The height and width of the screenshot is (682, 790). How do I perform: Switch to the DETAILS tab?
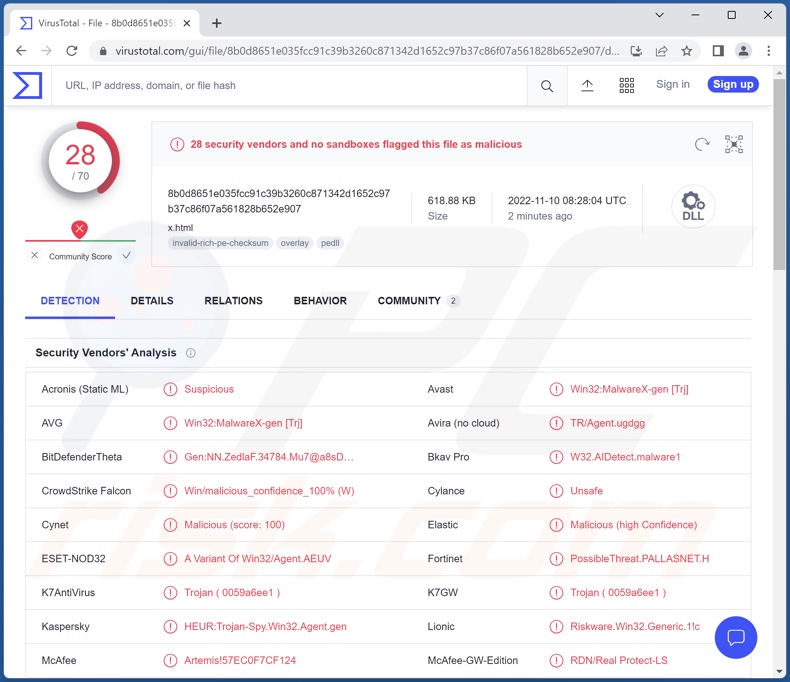pyautogui.click(x=152, y=301)
